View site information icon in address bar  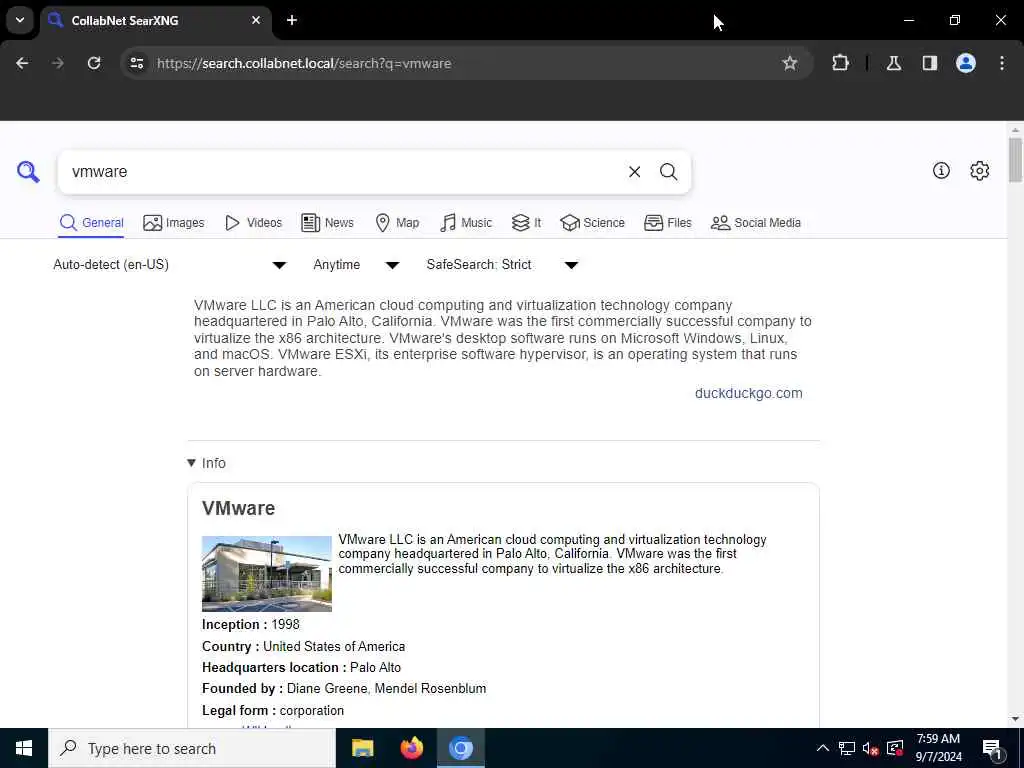[136, 63]
